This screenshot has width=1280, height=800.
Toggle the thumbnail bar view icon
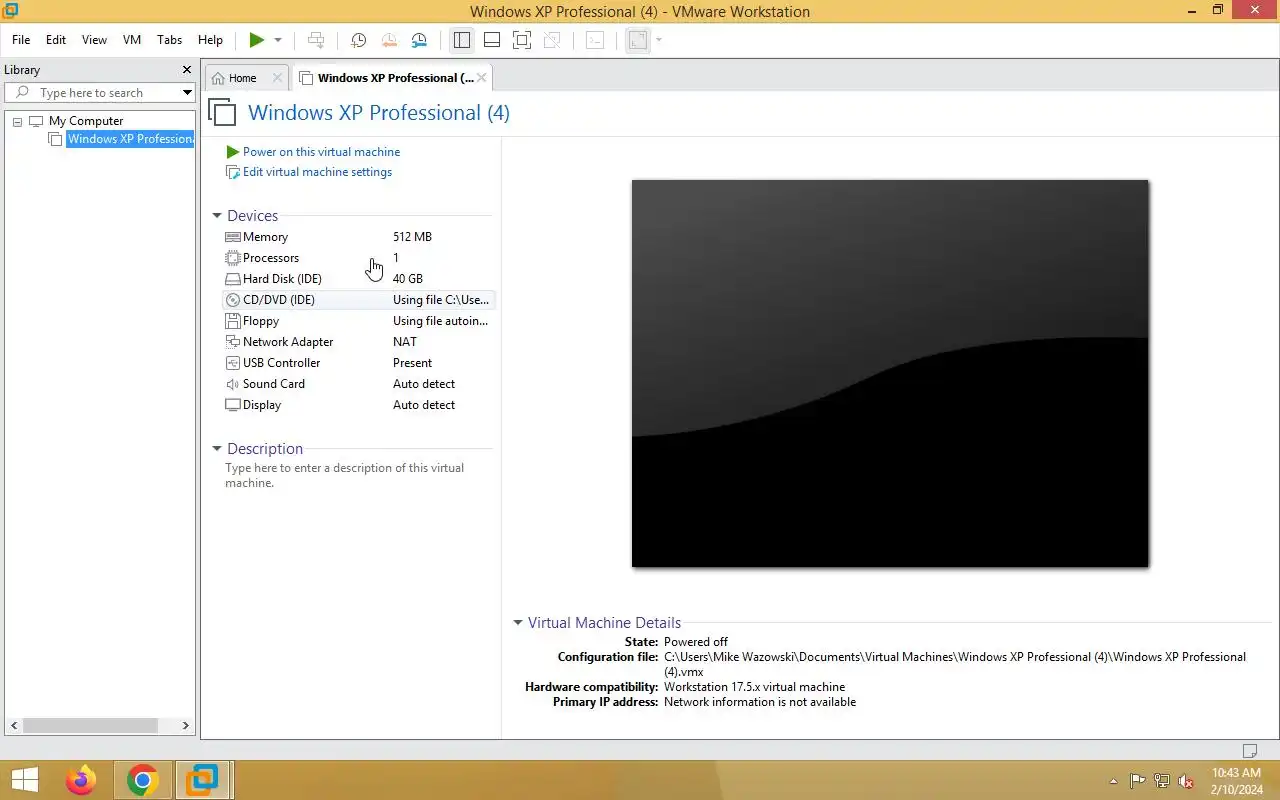491,40
